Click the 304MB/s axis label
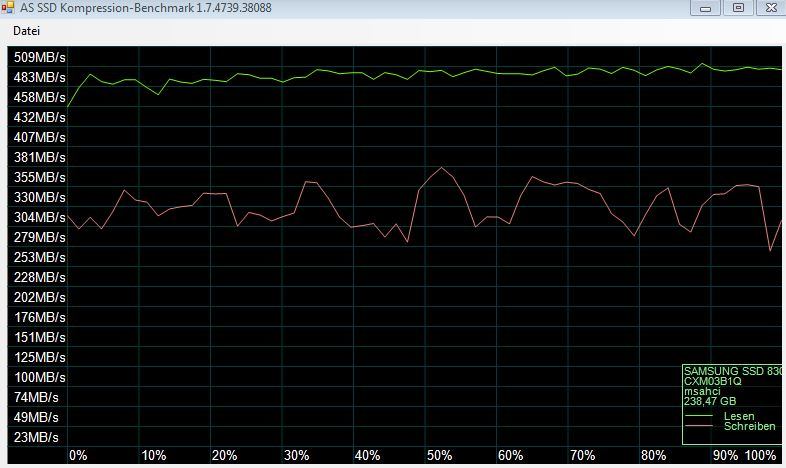Screen dimensions: 786x468 point(40,217)
